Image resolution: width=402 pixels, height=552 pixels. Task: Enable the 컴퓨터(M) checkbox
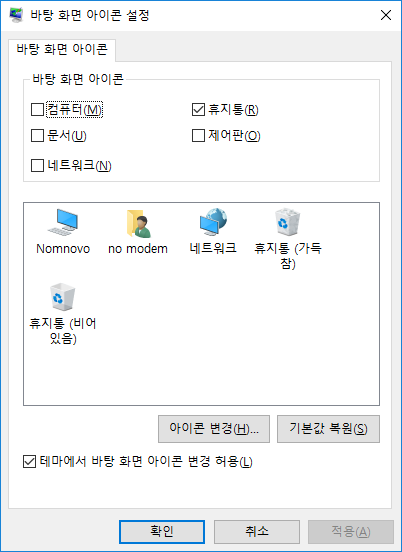(x=37, y=109)
